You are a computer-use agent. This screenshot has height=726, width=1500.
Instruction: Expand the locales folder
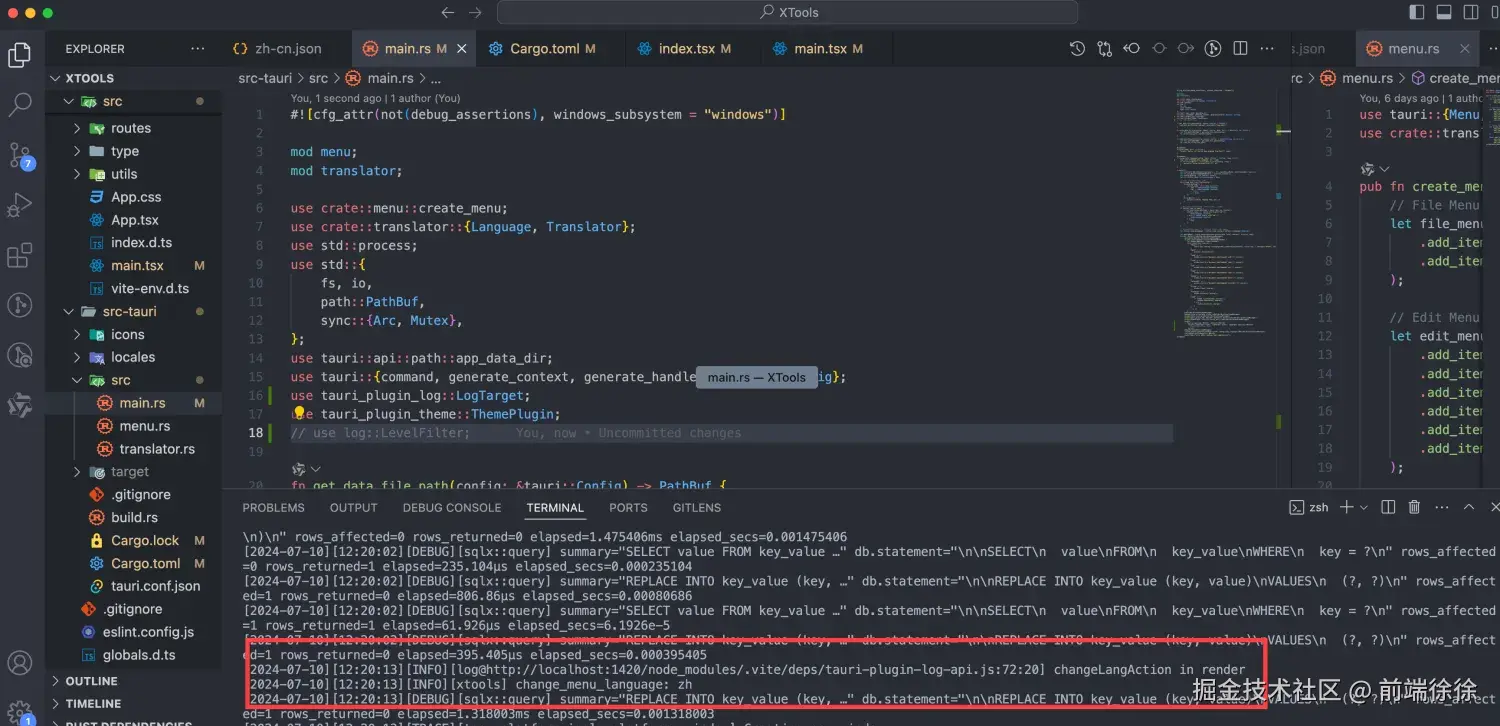tap(134, 357)
